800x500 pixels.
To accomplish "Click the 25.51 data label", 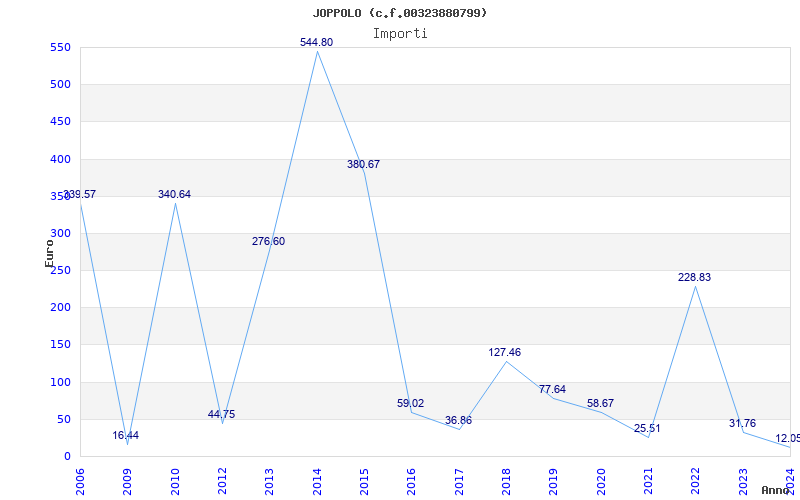I will [x=647, y=429].
